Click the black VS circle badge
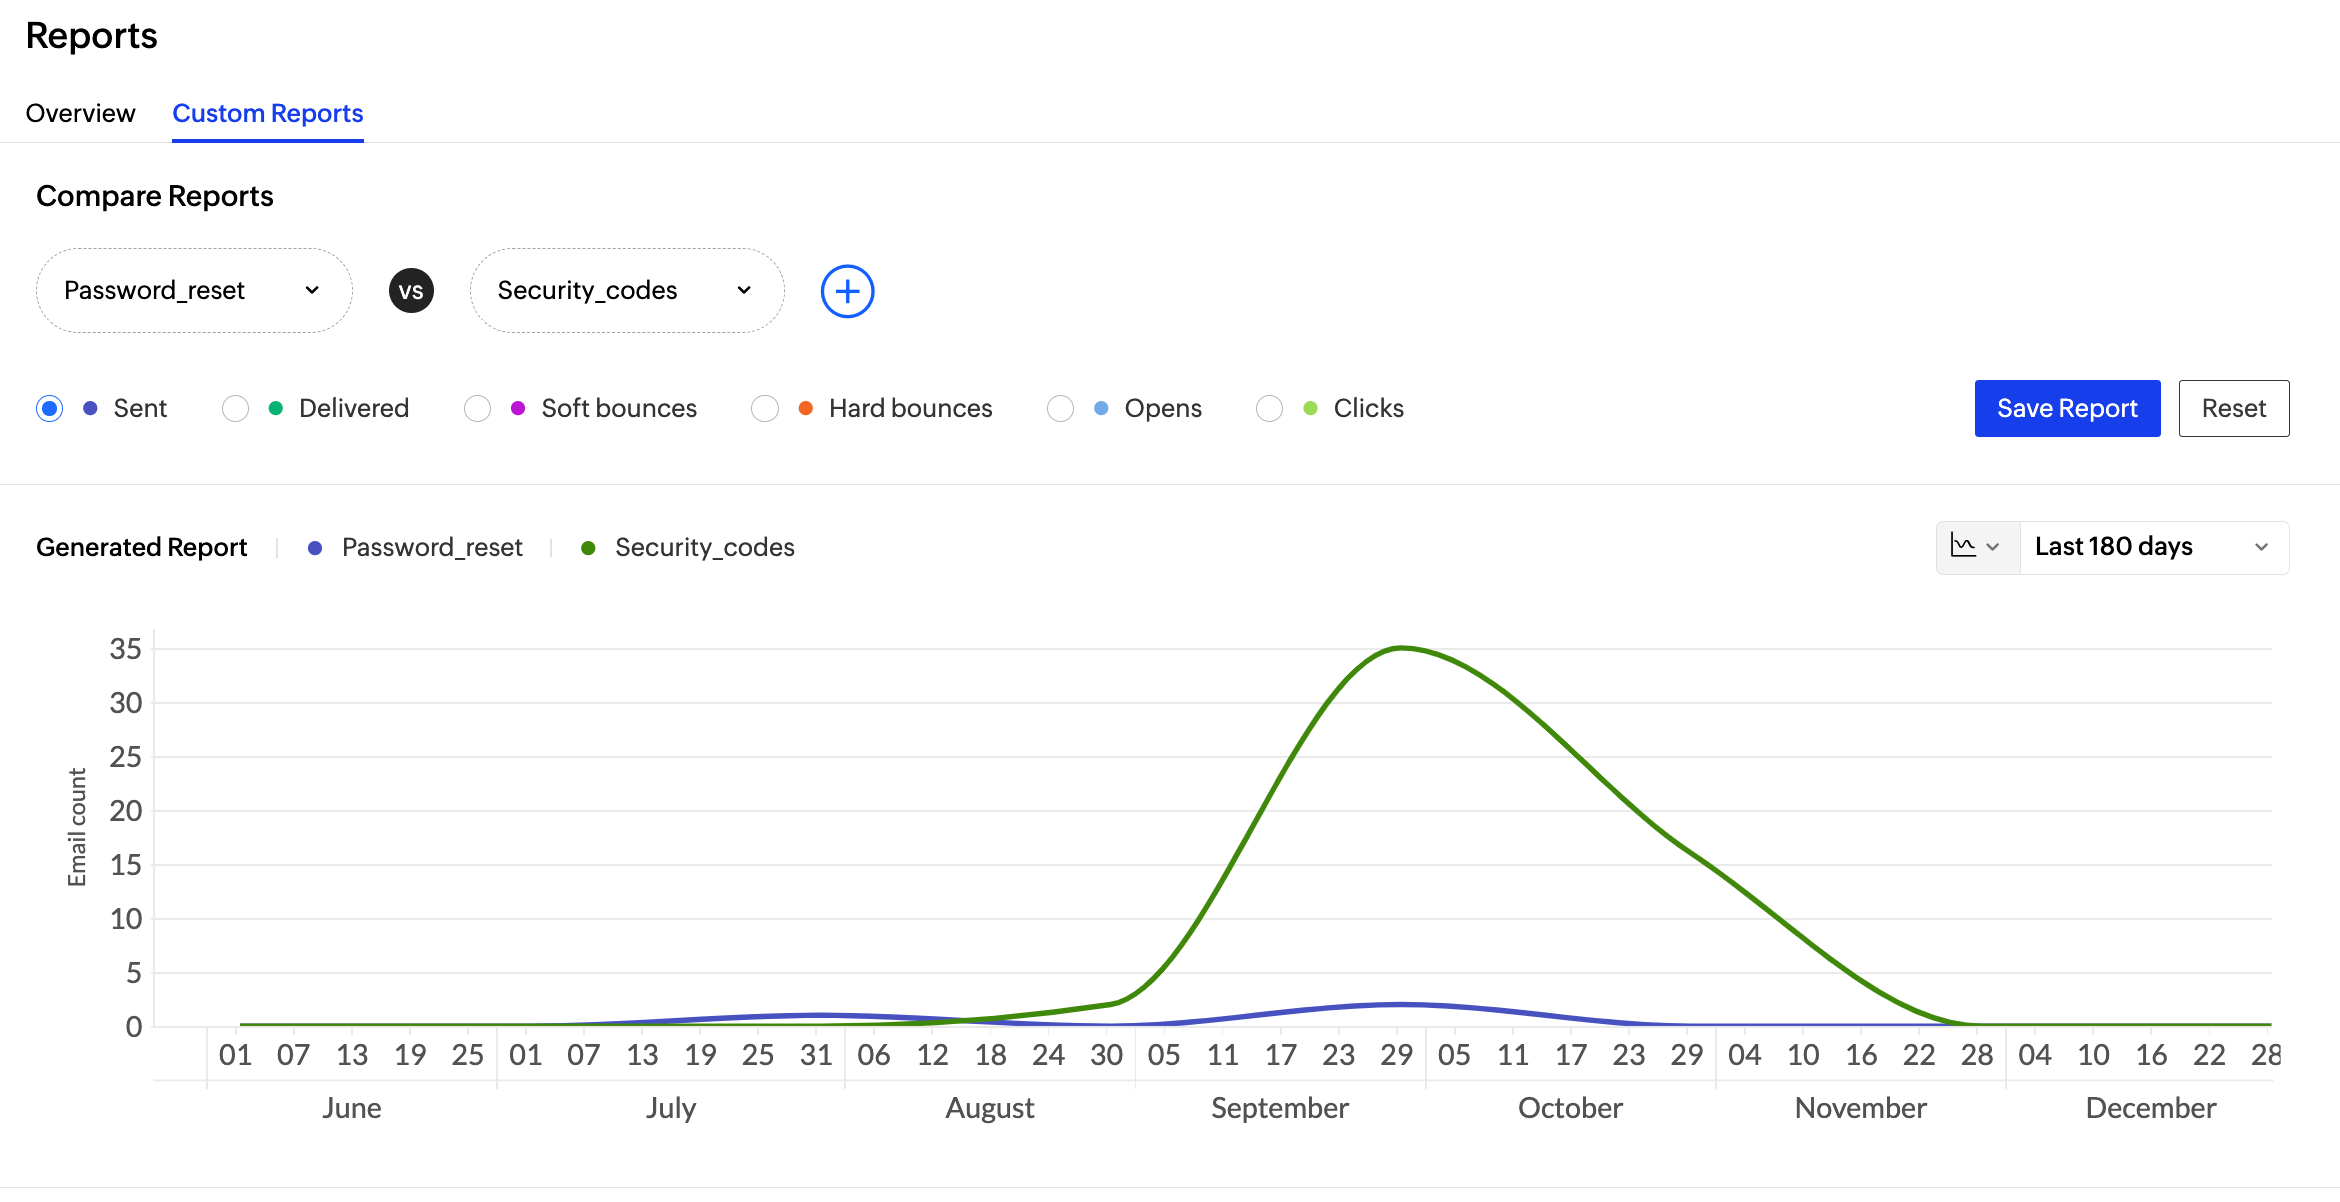This screenshot has width=2340, height=1202. tap(411, 291)
